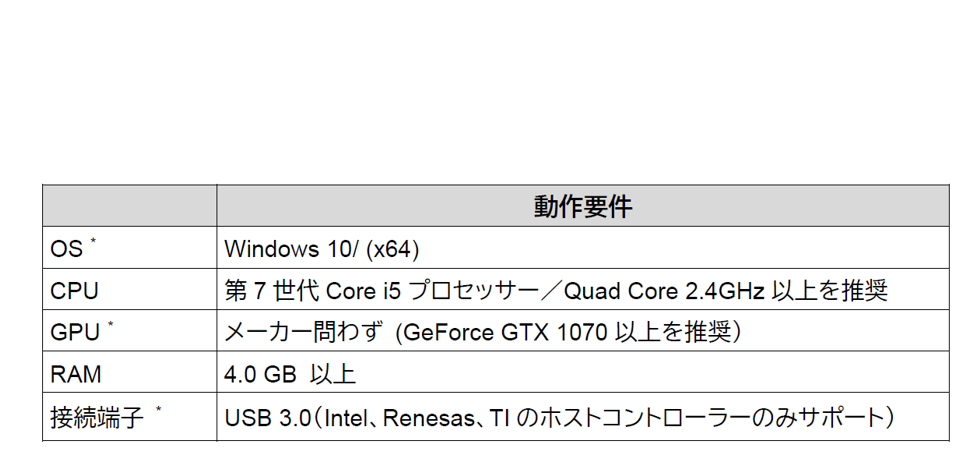Click the Quad Core 2.4GHz text
This screenshot has width=979, height=463.
(x=665, y=291)
